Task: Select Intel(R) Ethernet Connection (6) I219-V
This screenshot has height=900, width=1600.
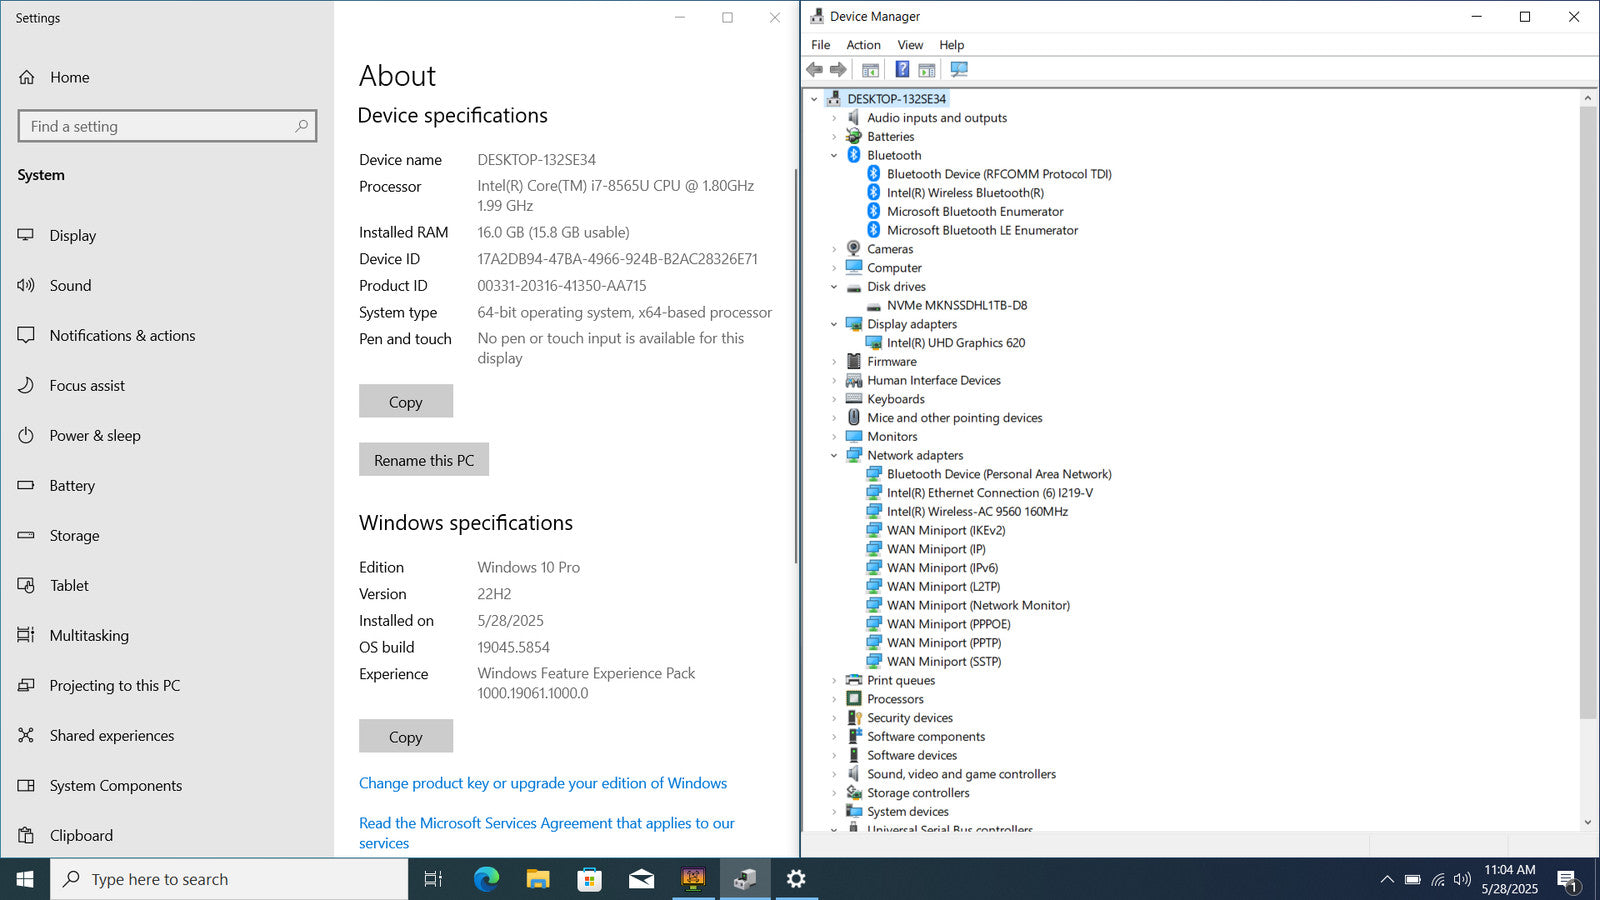Action: click(x=990, y=493)
